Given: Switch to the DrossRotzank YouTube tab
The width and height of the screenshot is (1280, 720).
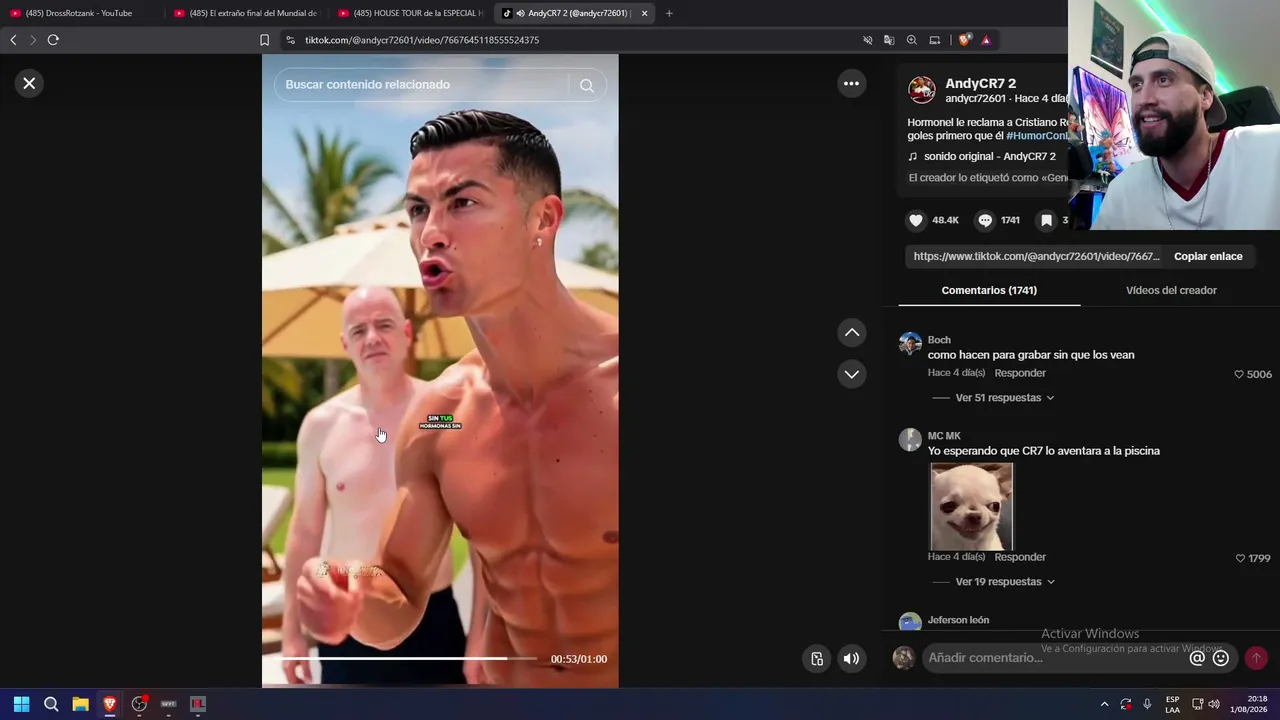Looking at the screenshot, I should 80,13.
